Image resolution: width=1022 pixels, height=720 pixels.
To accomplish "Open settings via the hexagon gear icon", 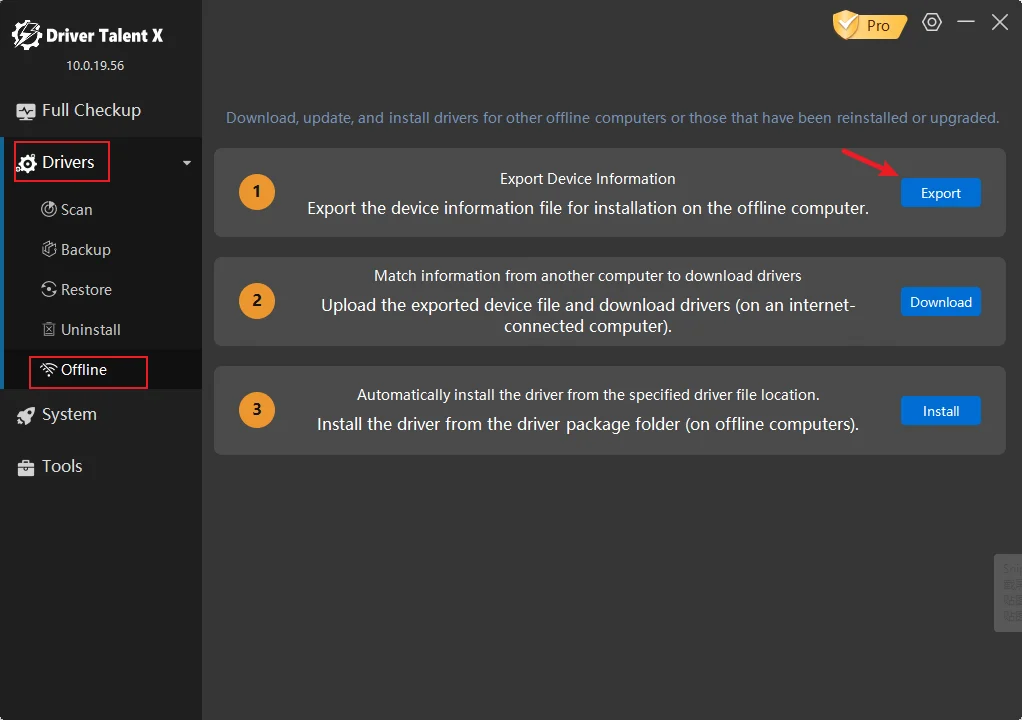I will tap(932, 22).
